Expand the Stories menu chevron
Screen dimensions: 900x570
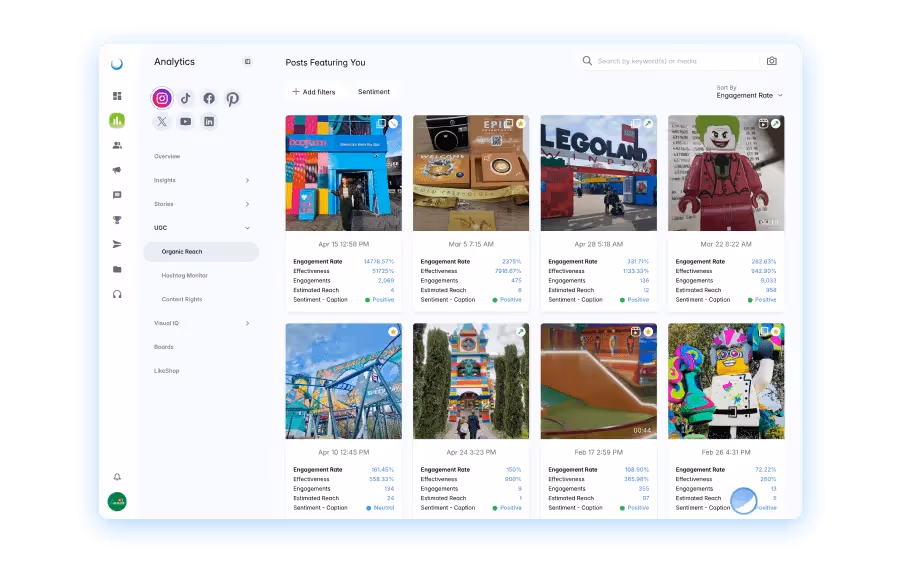[247, 204]
